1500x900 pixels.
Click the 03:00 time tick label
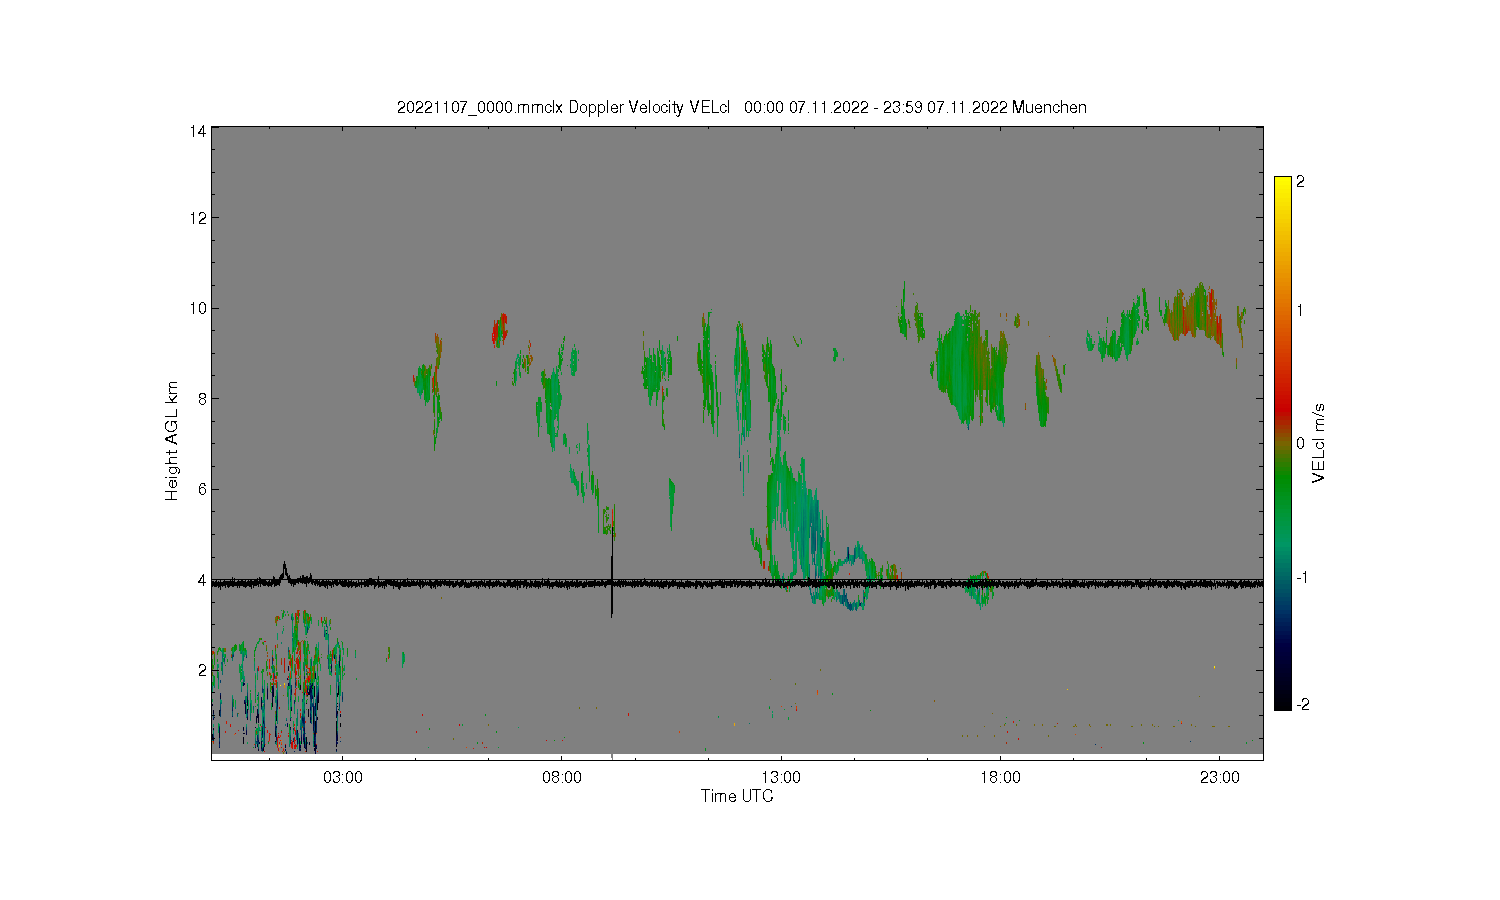point(343,778)
